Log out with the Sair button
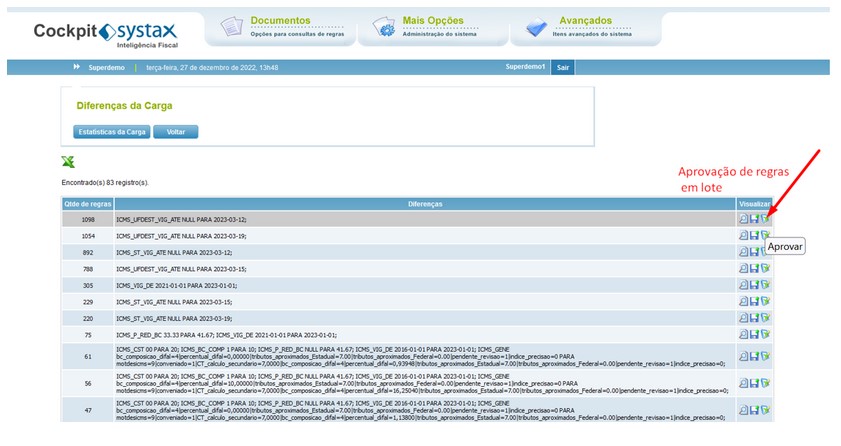Screen dimensions: 841x446 click(563, 68)
